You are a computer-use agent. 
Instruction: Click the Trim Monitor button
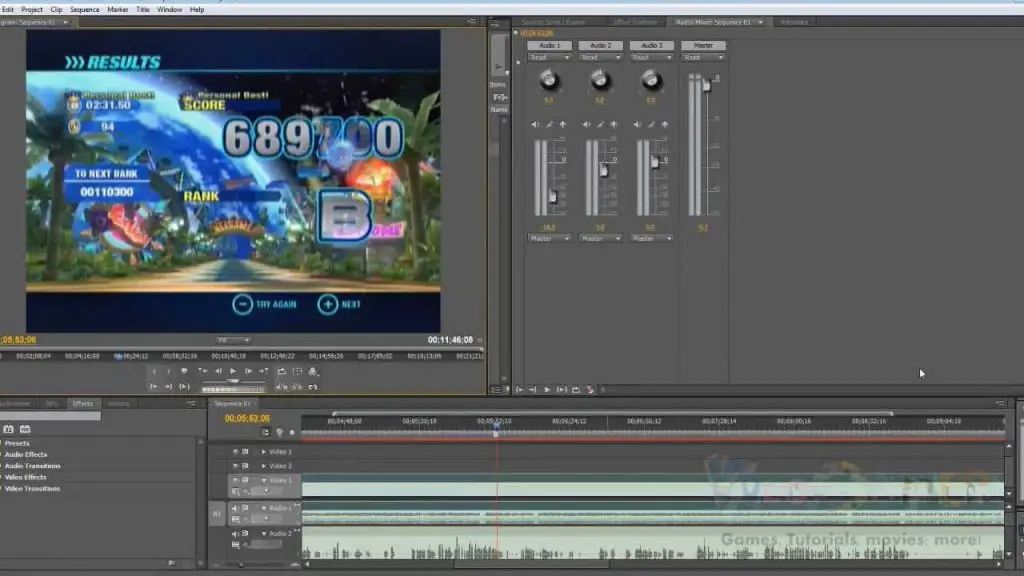coord(313,387)
